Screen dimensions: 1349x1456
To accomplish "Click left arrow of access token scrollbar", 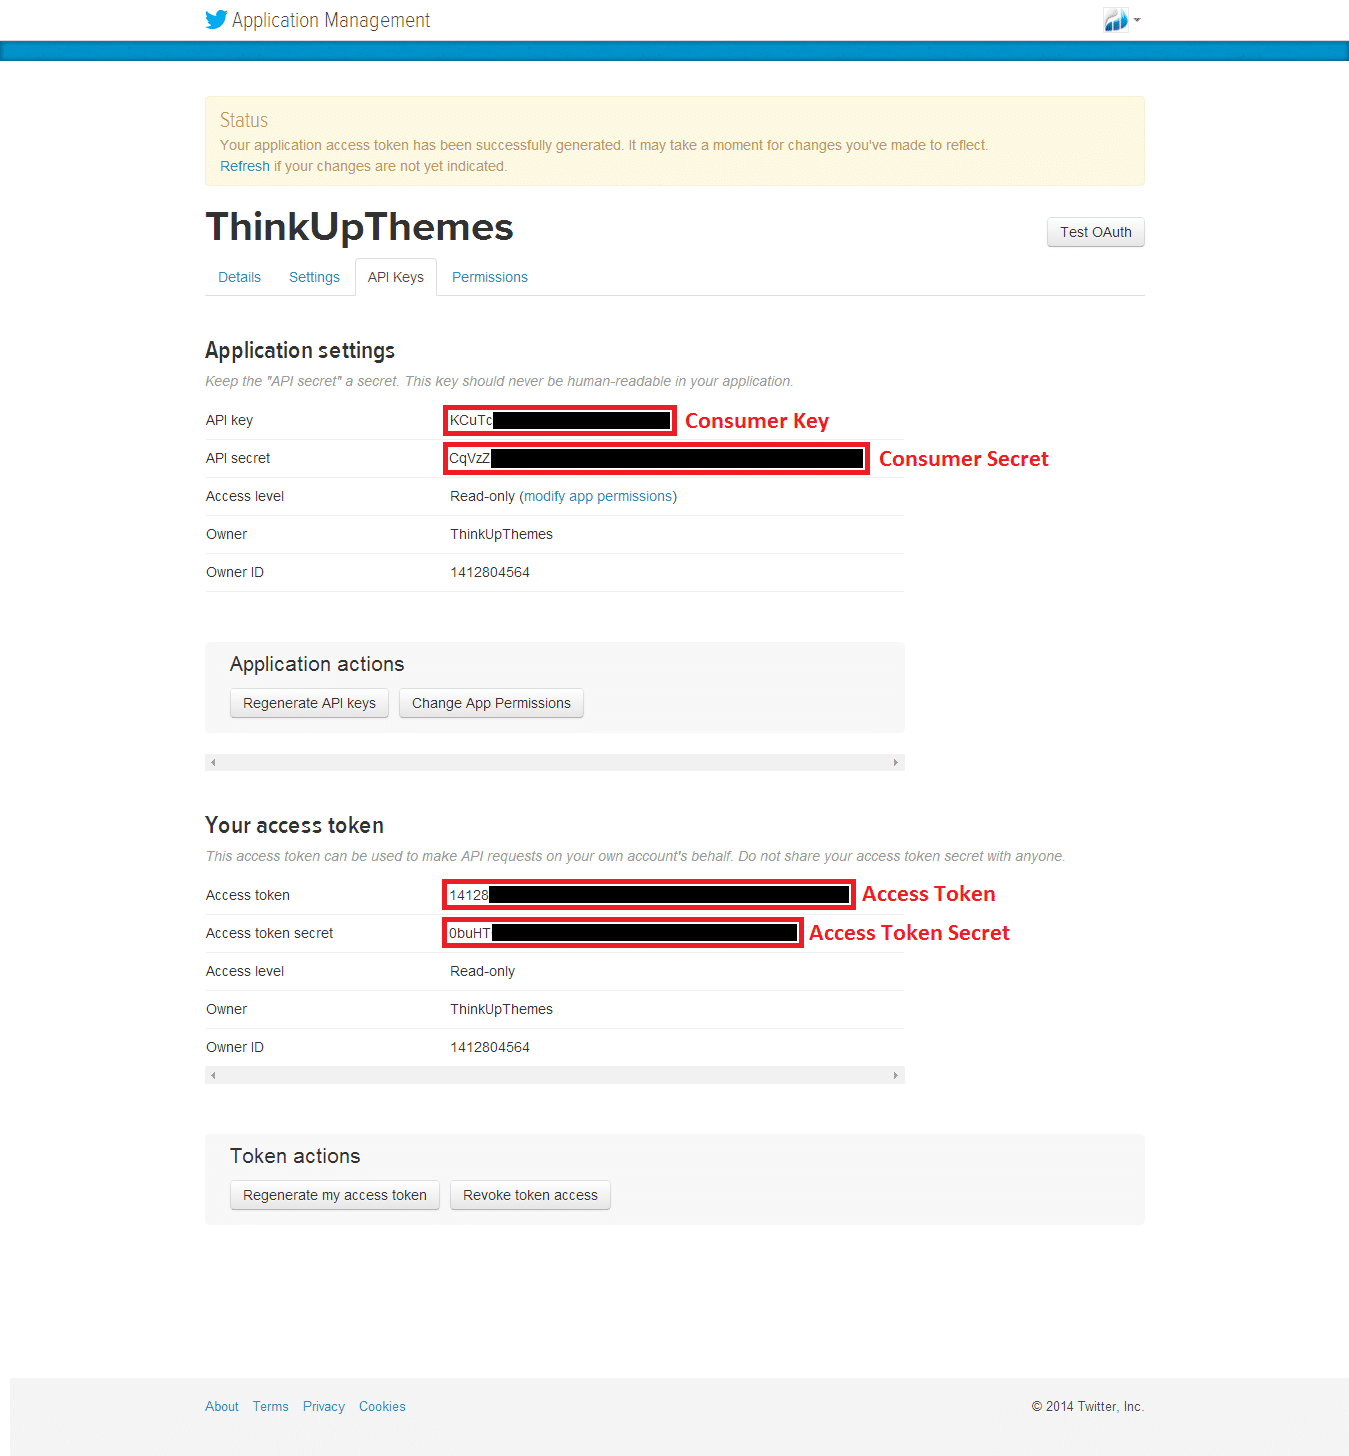I will click(x=213, y=1075).
